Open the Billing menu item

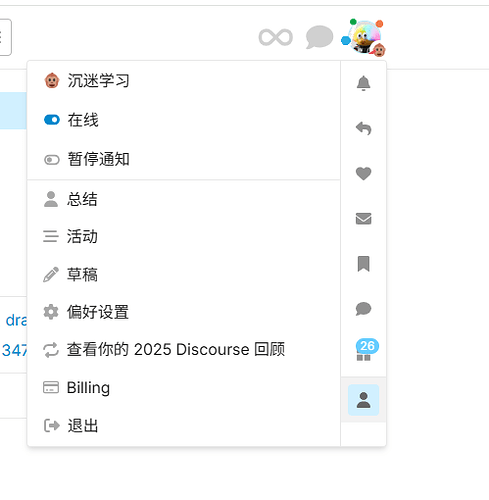tap(184, 388)
